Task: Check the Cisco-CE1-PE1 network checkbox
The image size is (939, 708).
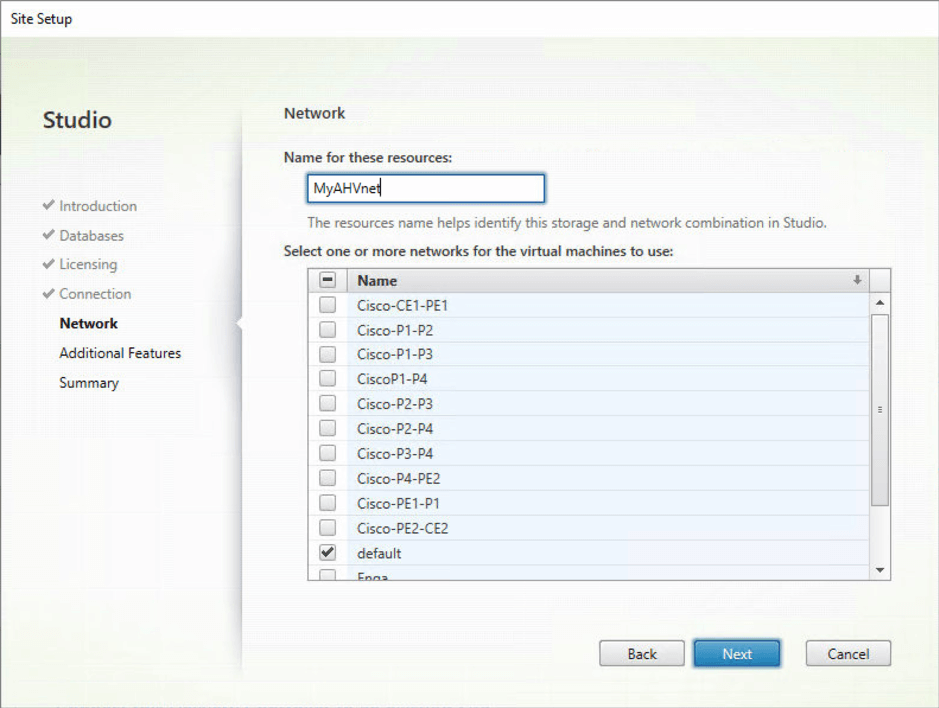Action: tap(327, 305)
